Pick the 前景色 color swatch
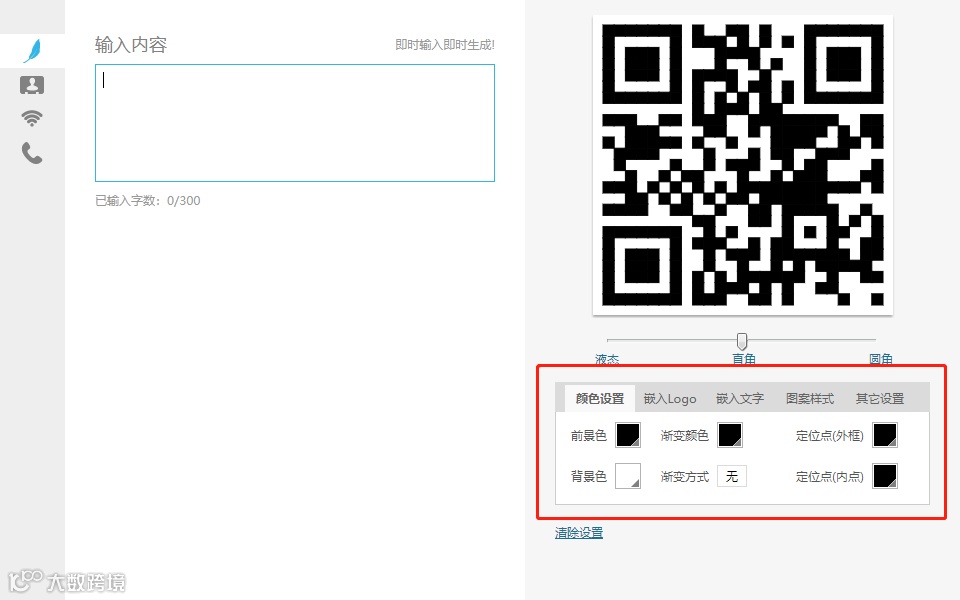Screen dimensions: 960x600 click(x=628, y=435)
